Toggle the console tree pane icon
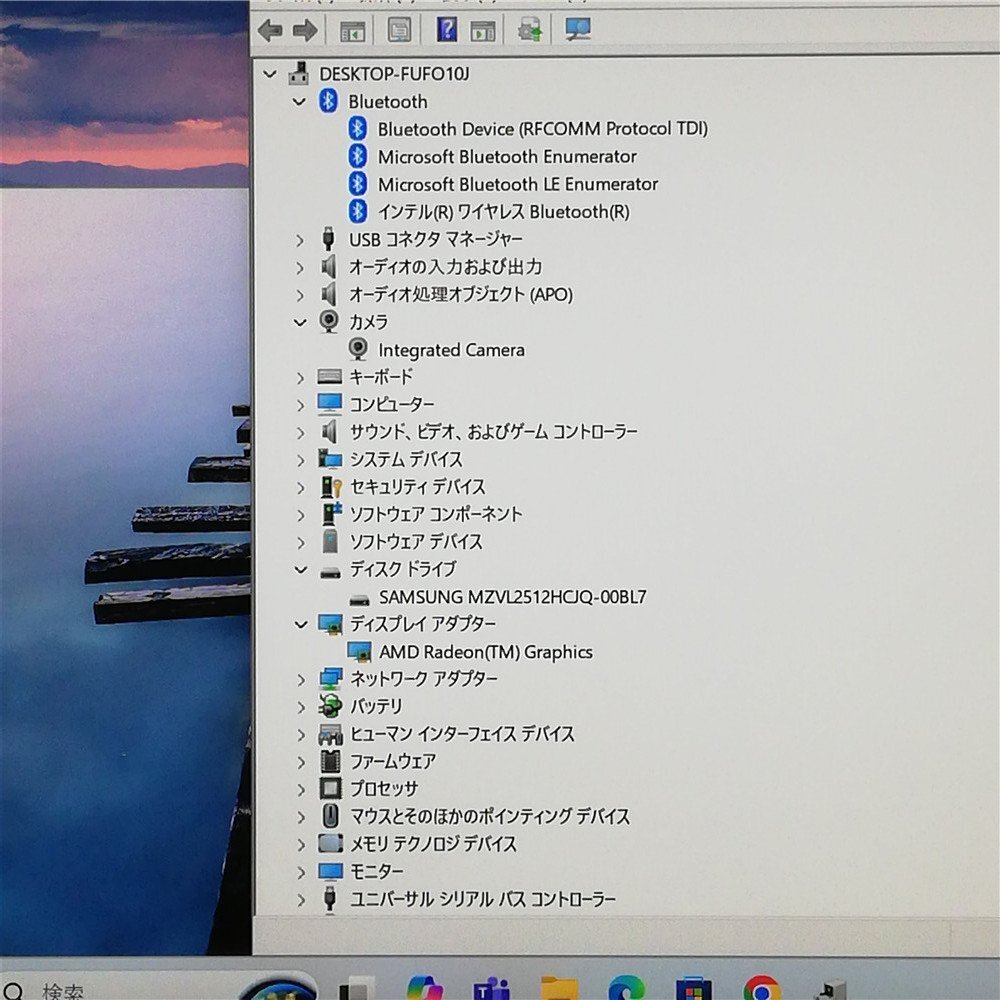 click(351, 30)
